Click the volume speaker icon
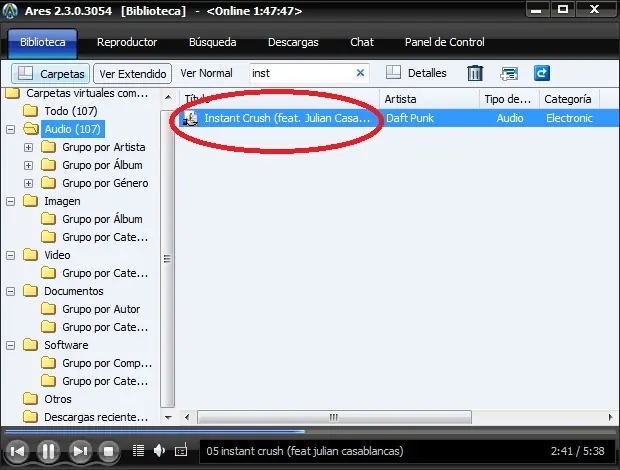 (x=159, y=451)
